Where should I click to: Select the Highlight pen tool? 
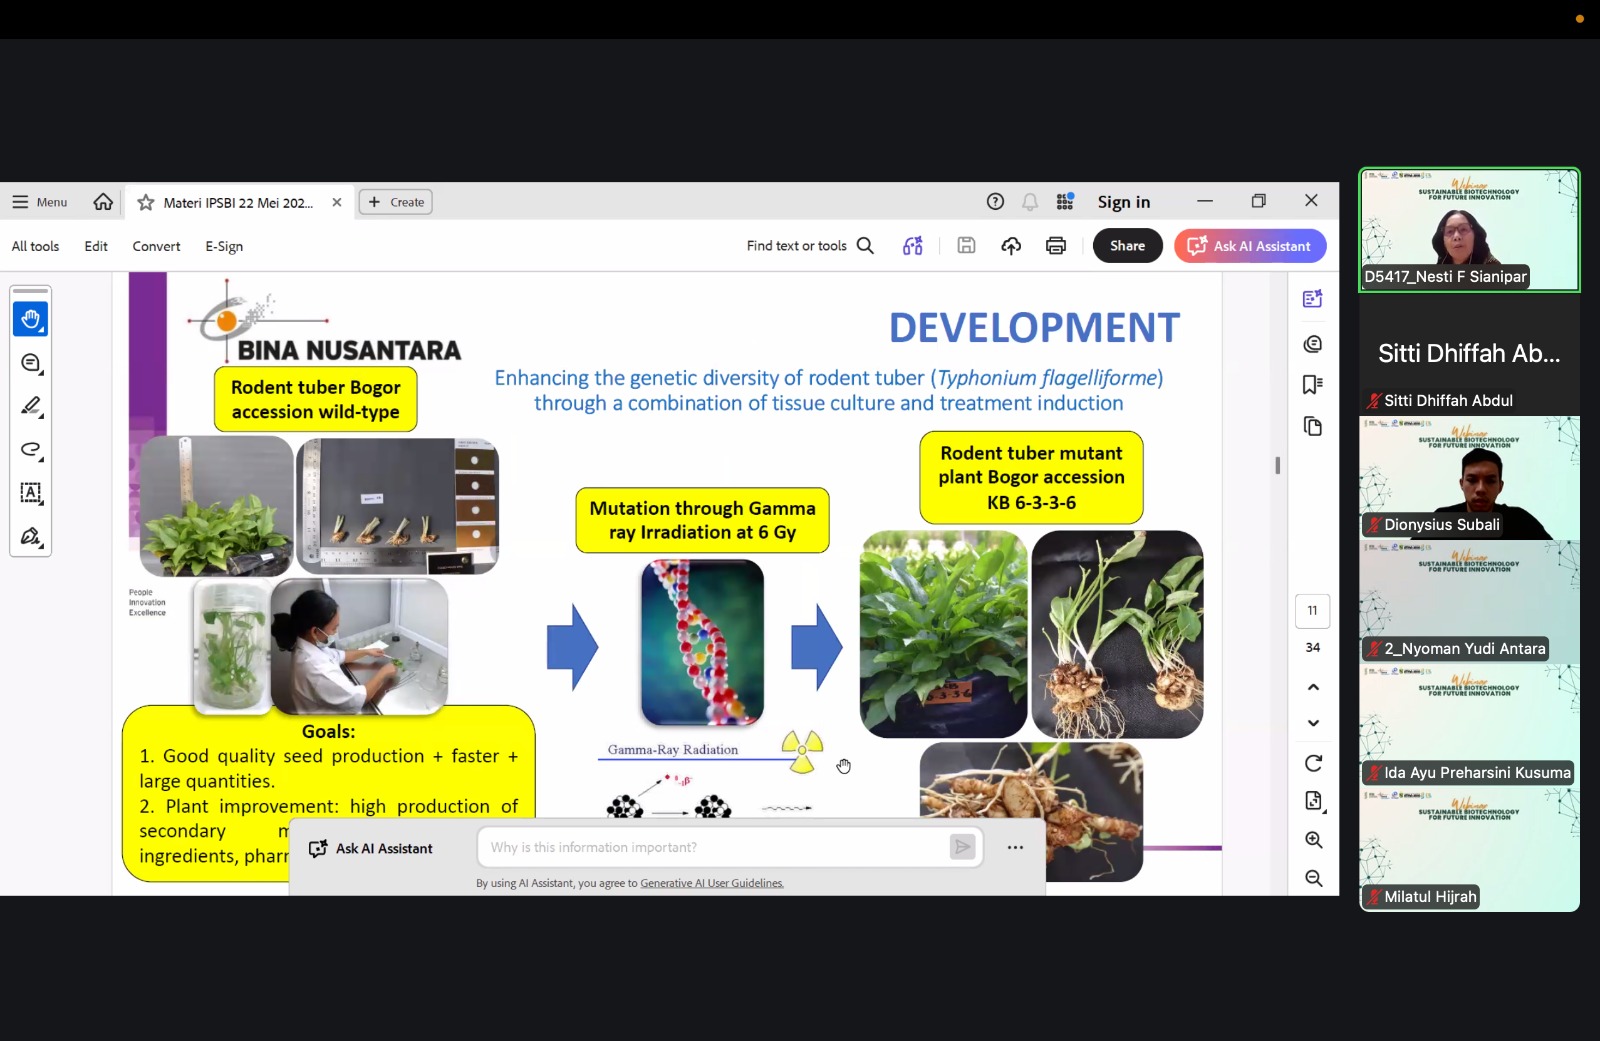[30, 406]
